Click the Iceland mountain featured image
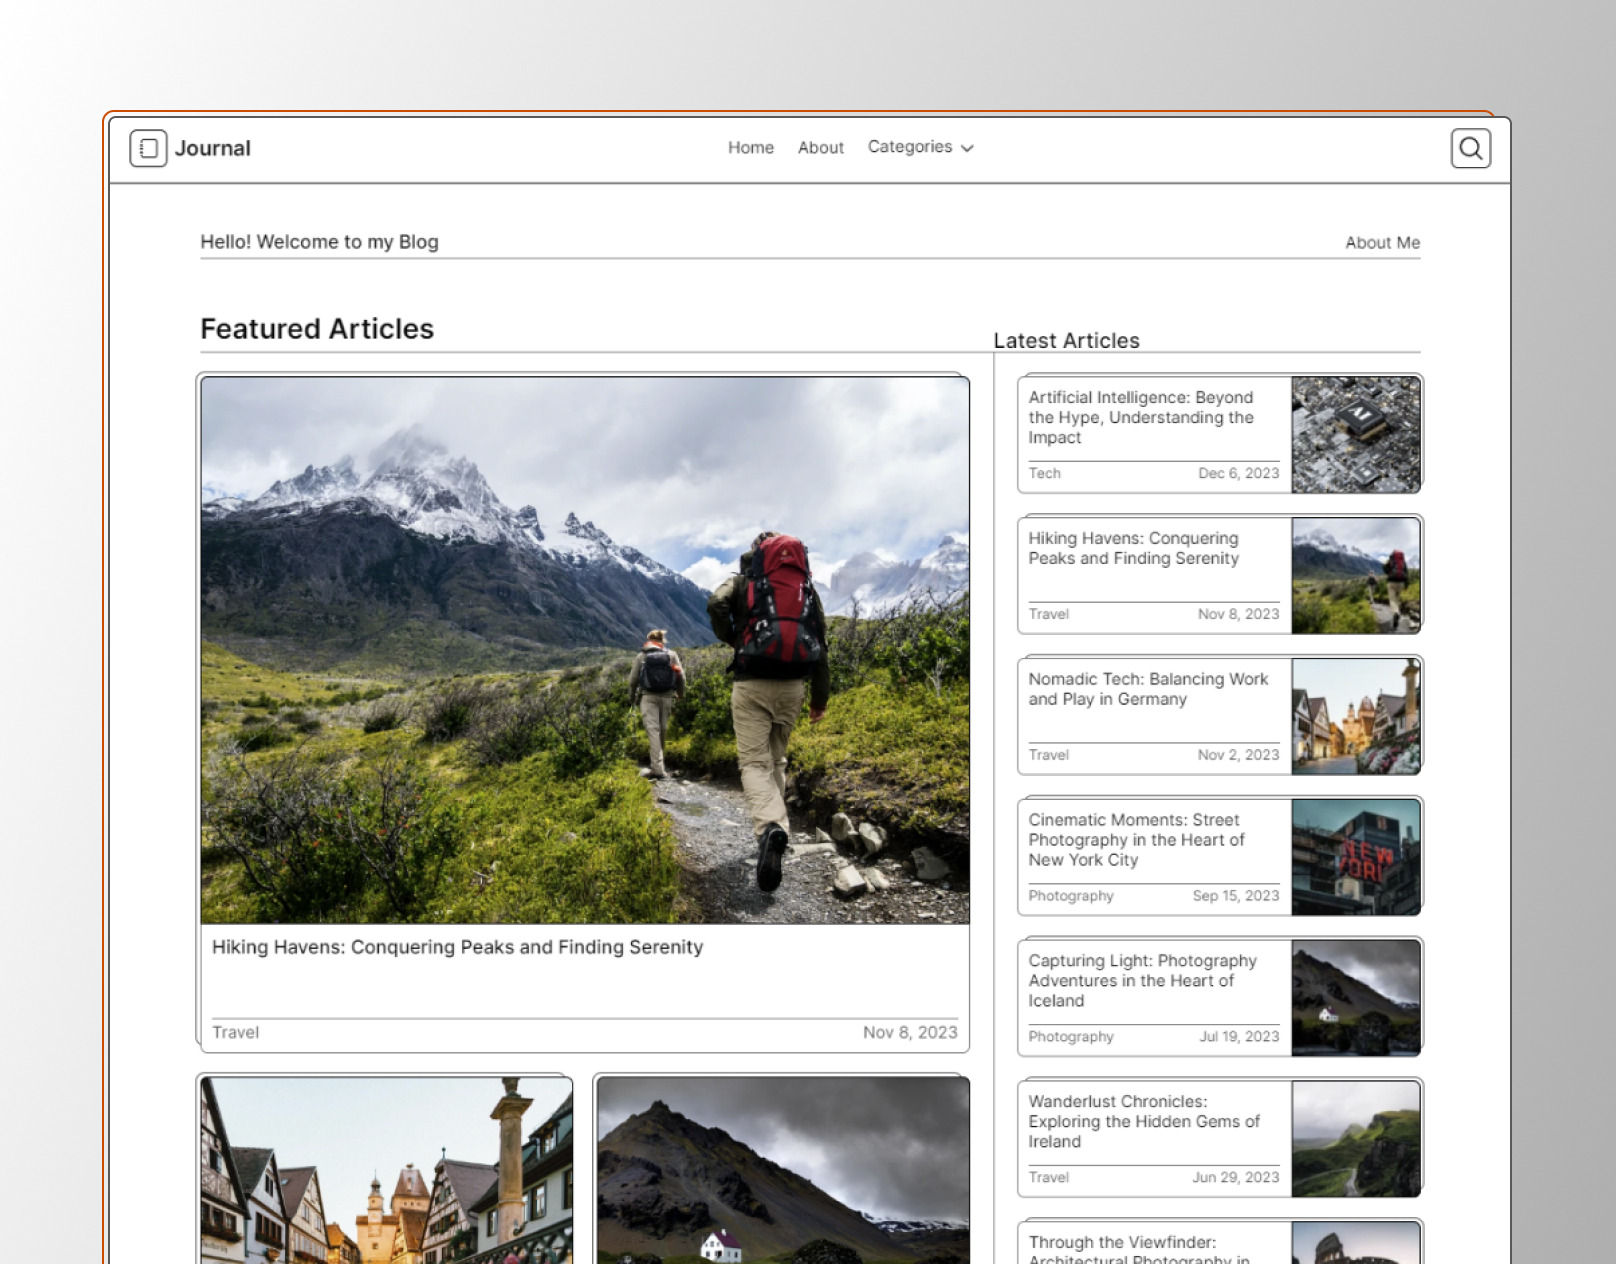Image resolution: width=1616 pixels, height=1264 pixels. [782, 1170]
